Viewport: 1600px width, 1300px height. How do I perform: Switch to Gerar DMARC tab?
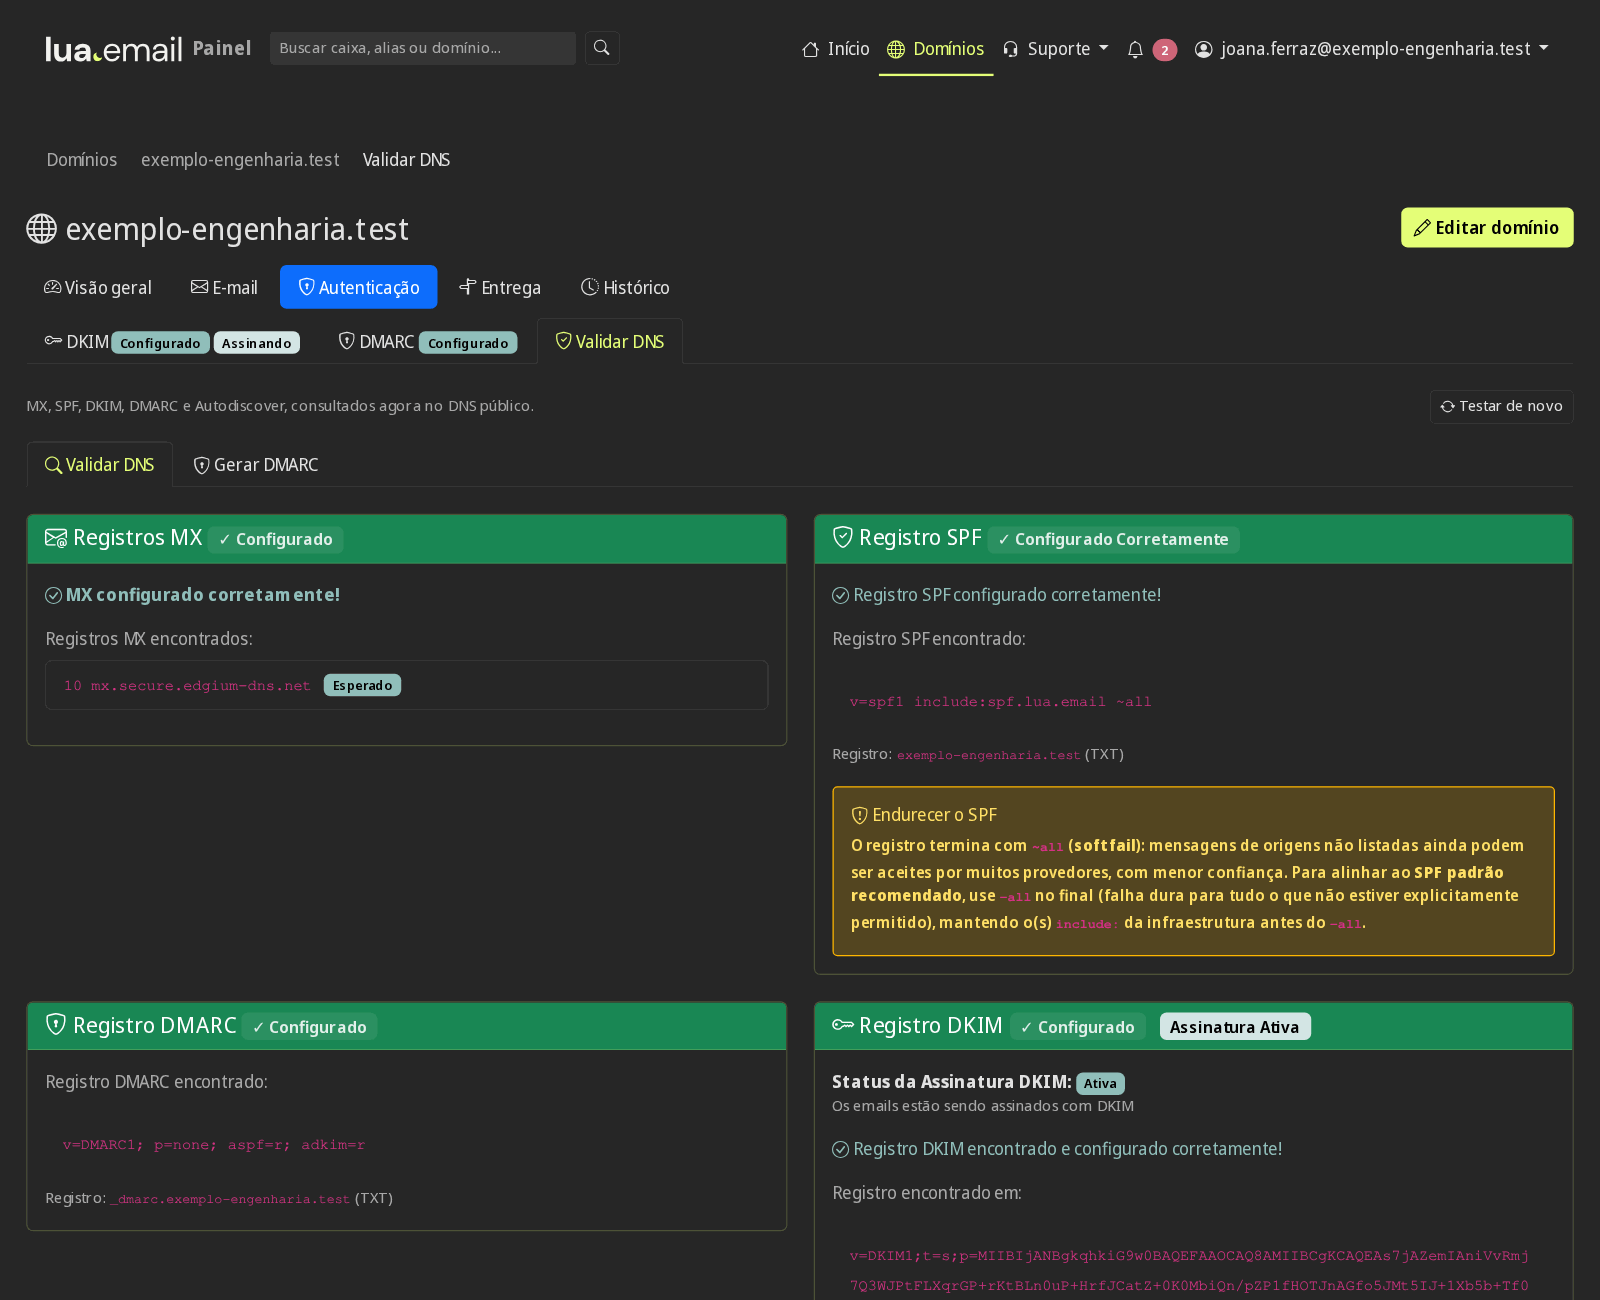click(x=256, y=465)
